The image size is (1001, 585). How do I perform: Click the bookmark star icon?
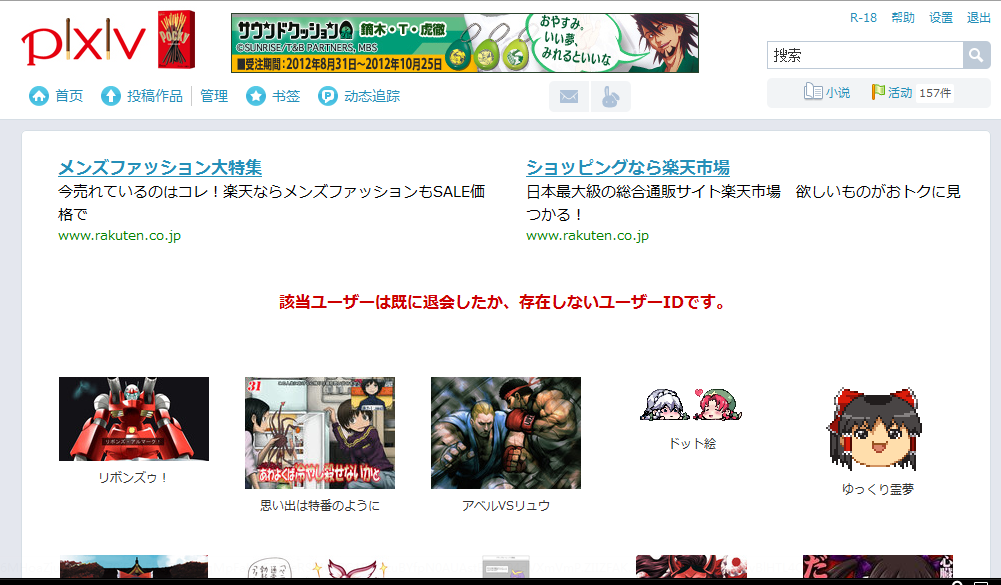256,96
